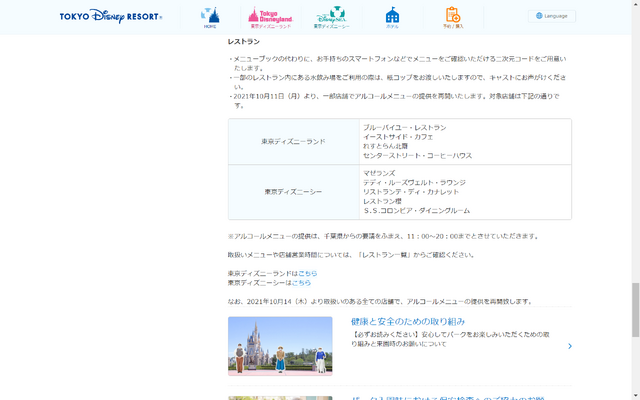Select the リストランテ・ディ・カナレット entry
This screenshot has height=400, width=640.
411,192
